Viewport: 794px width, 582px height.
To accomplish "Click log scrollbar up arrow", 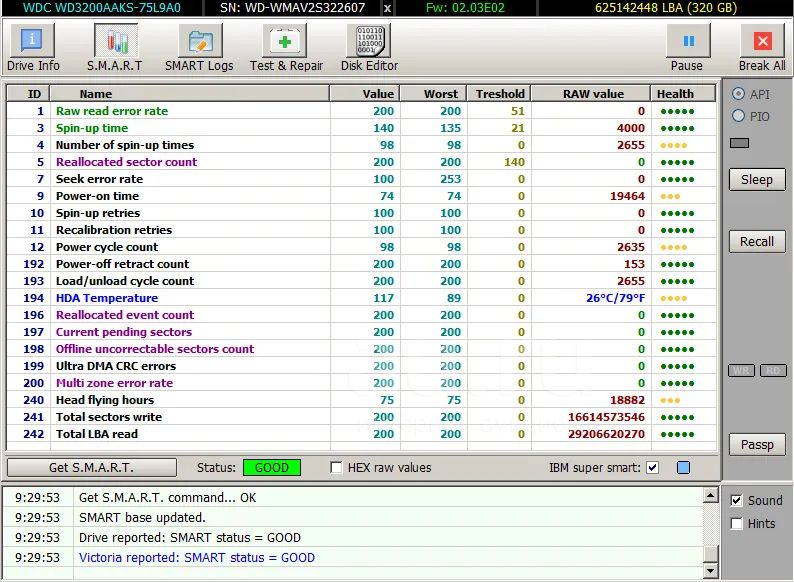I will tap(711, 495).
